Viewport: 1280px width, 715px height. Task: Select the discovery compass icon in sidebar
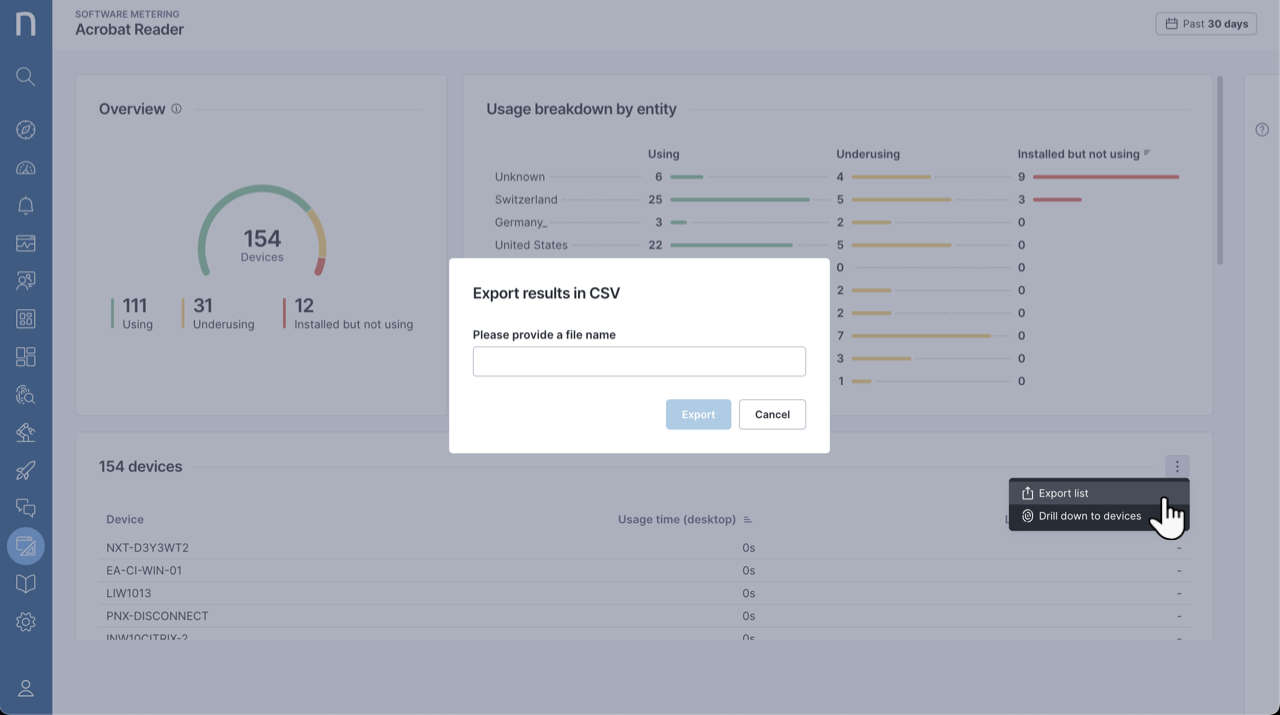tap(26, 129)
